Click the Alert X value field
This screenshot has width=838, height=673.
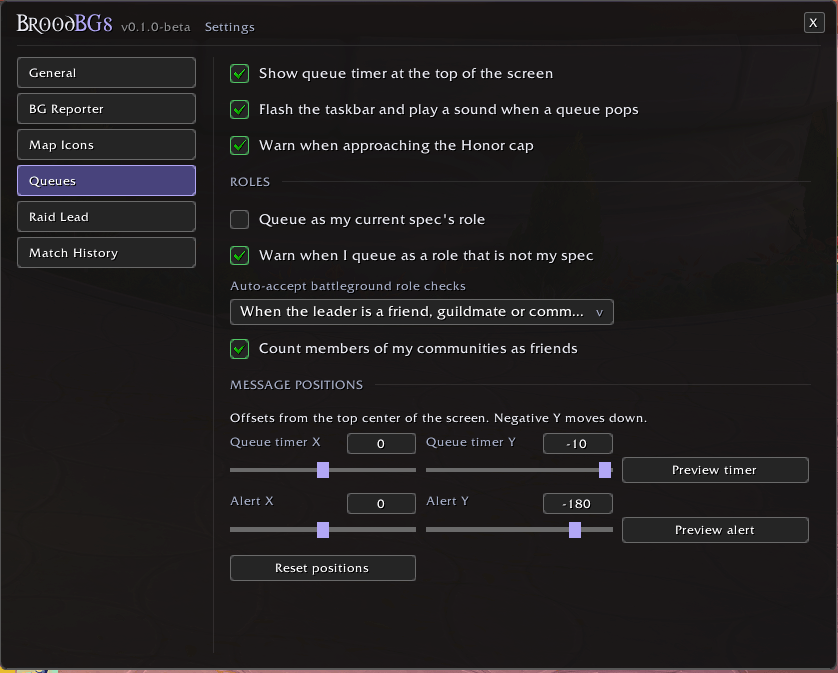[x=381, y=504]
